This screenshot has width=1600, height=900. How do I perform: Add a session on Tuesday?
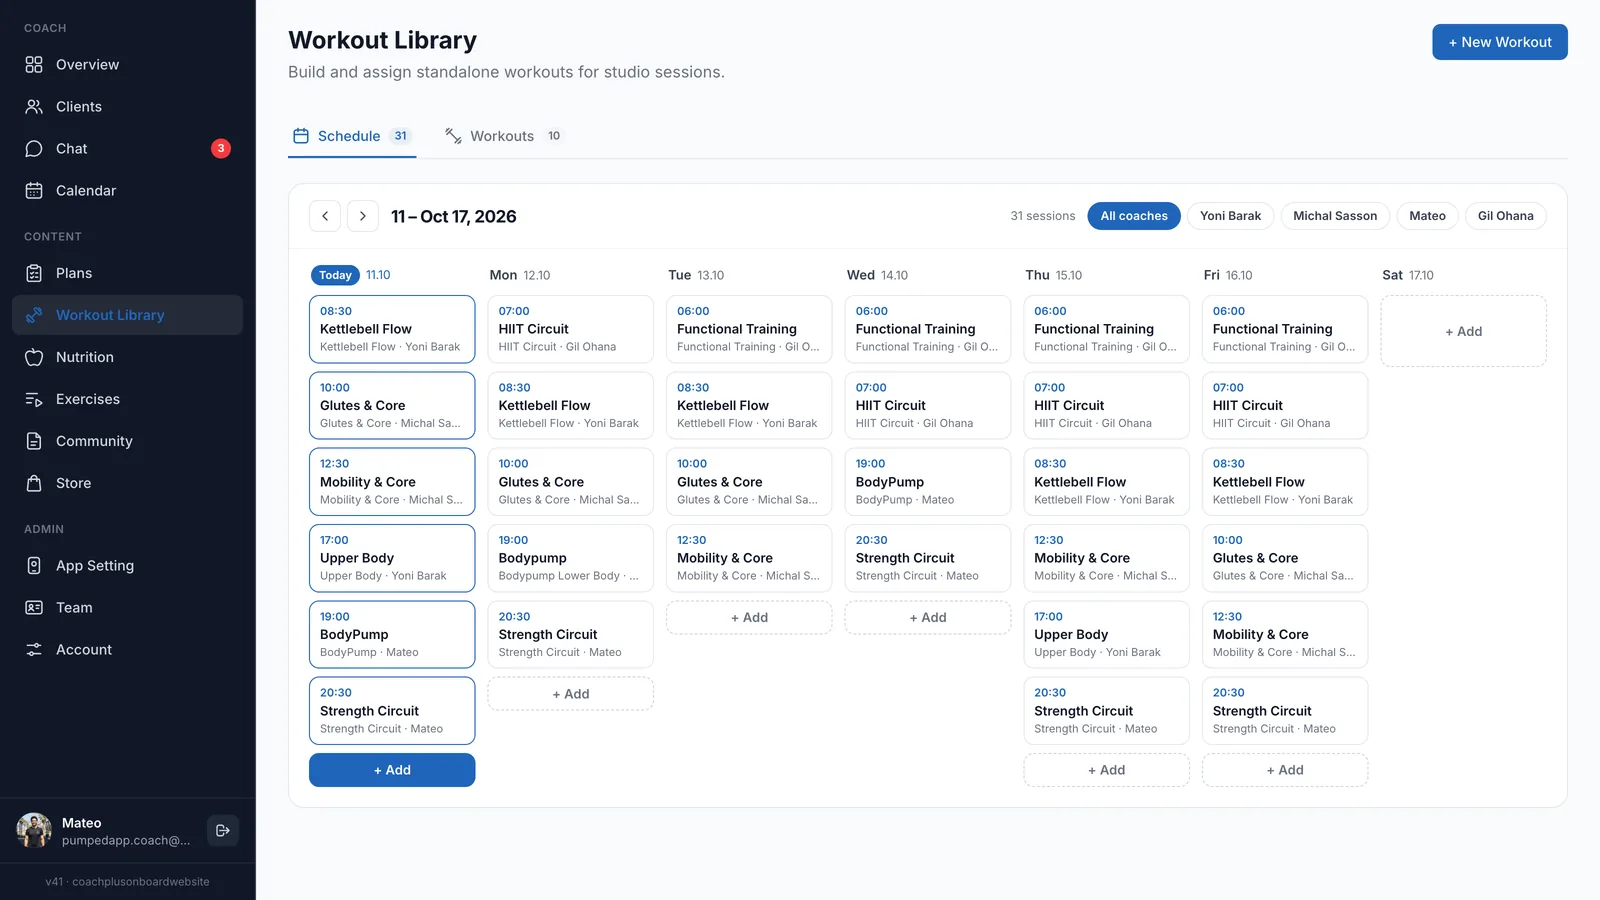click(x=749, y=617)
